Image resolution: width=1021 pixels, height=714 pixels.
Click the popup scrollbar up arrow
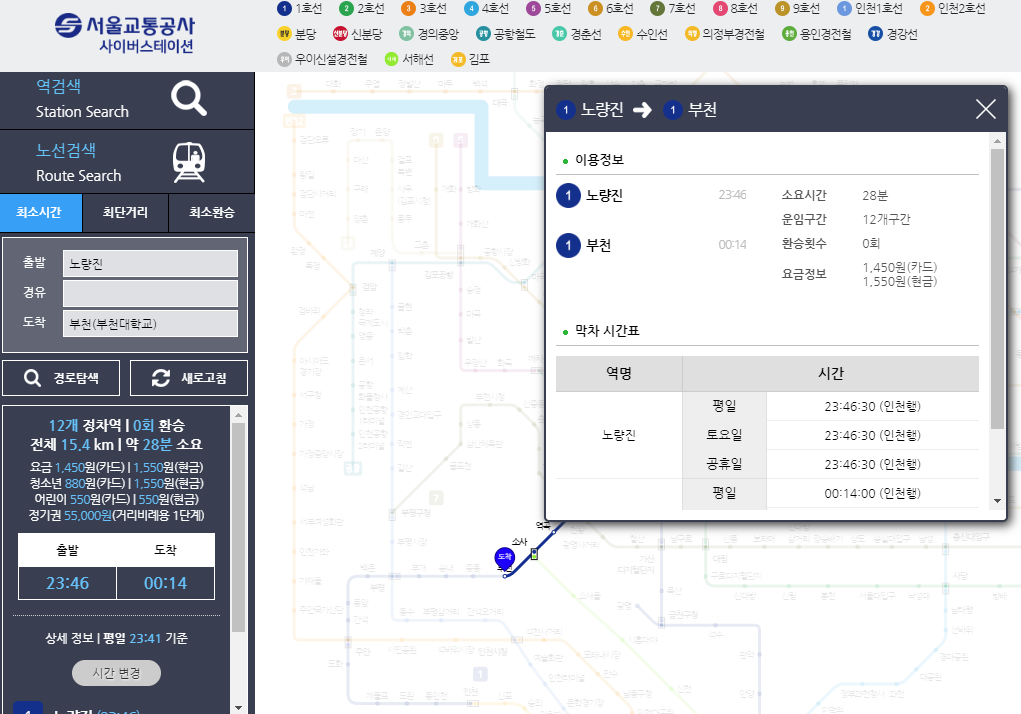(x=997, y=141)
